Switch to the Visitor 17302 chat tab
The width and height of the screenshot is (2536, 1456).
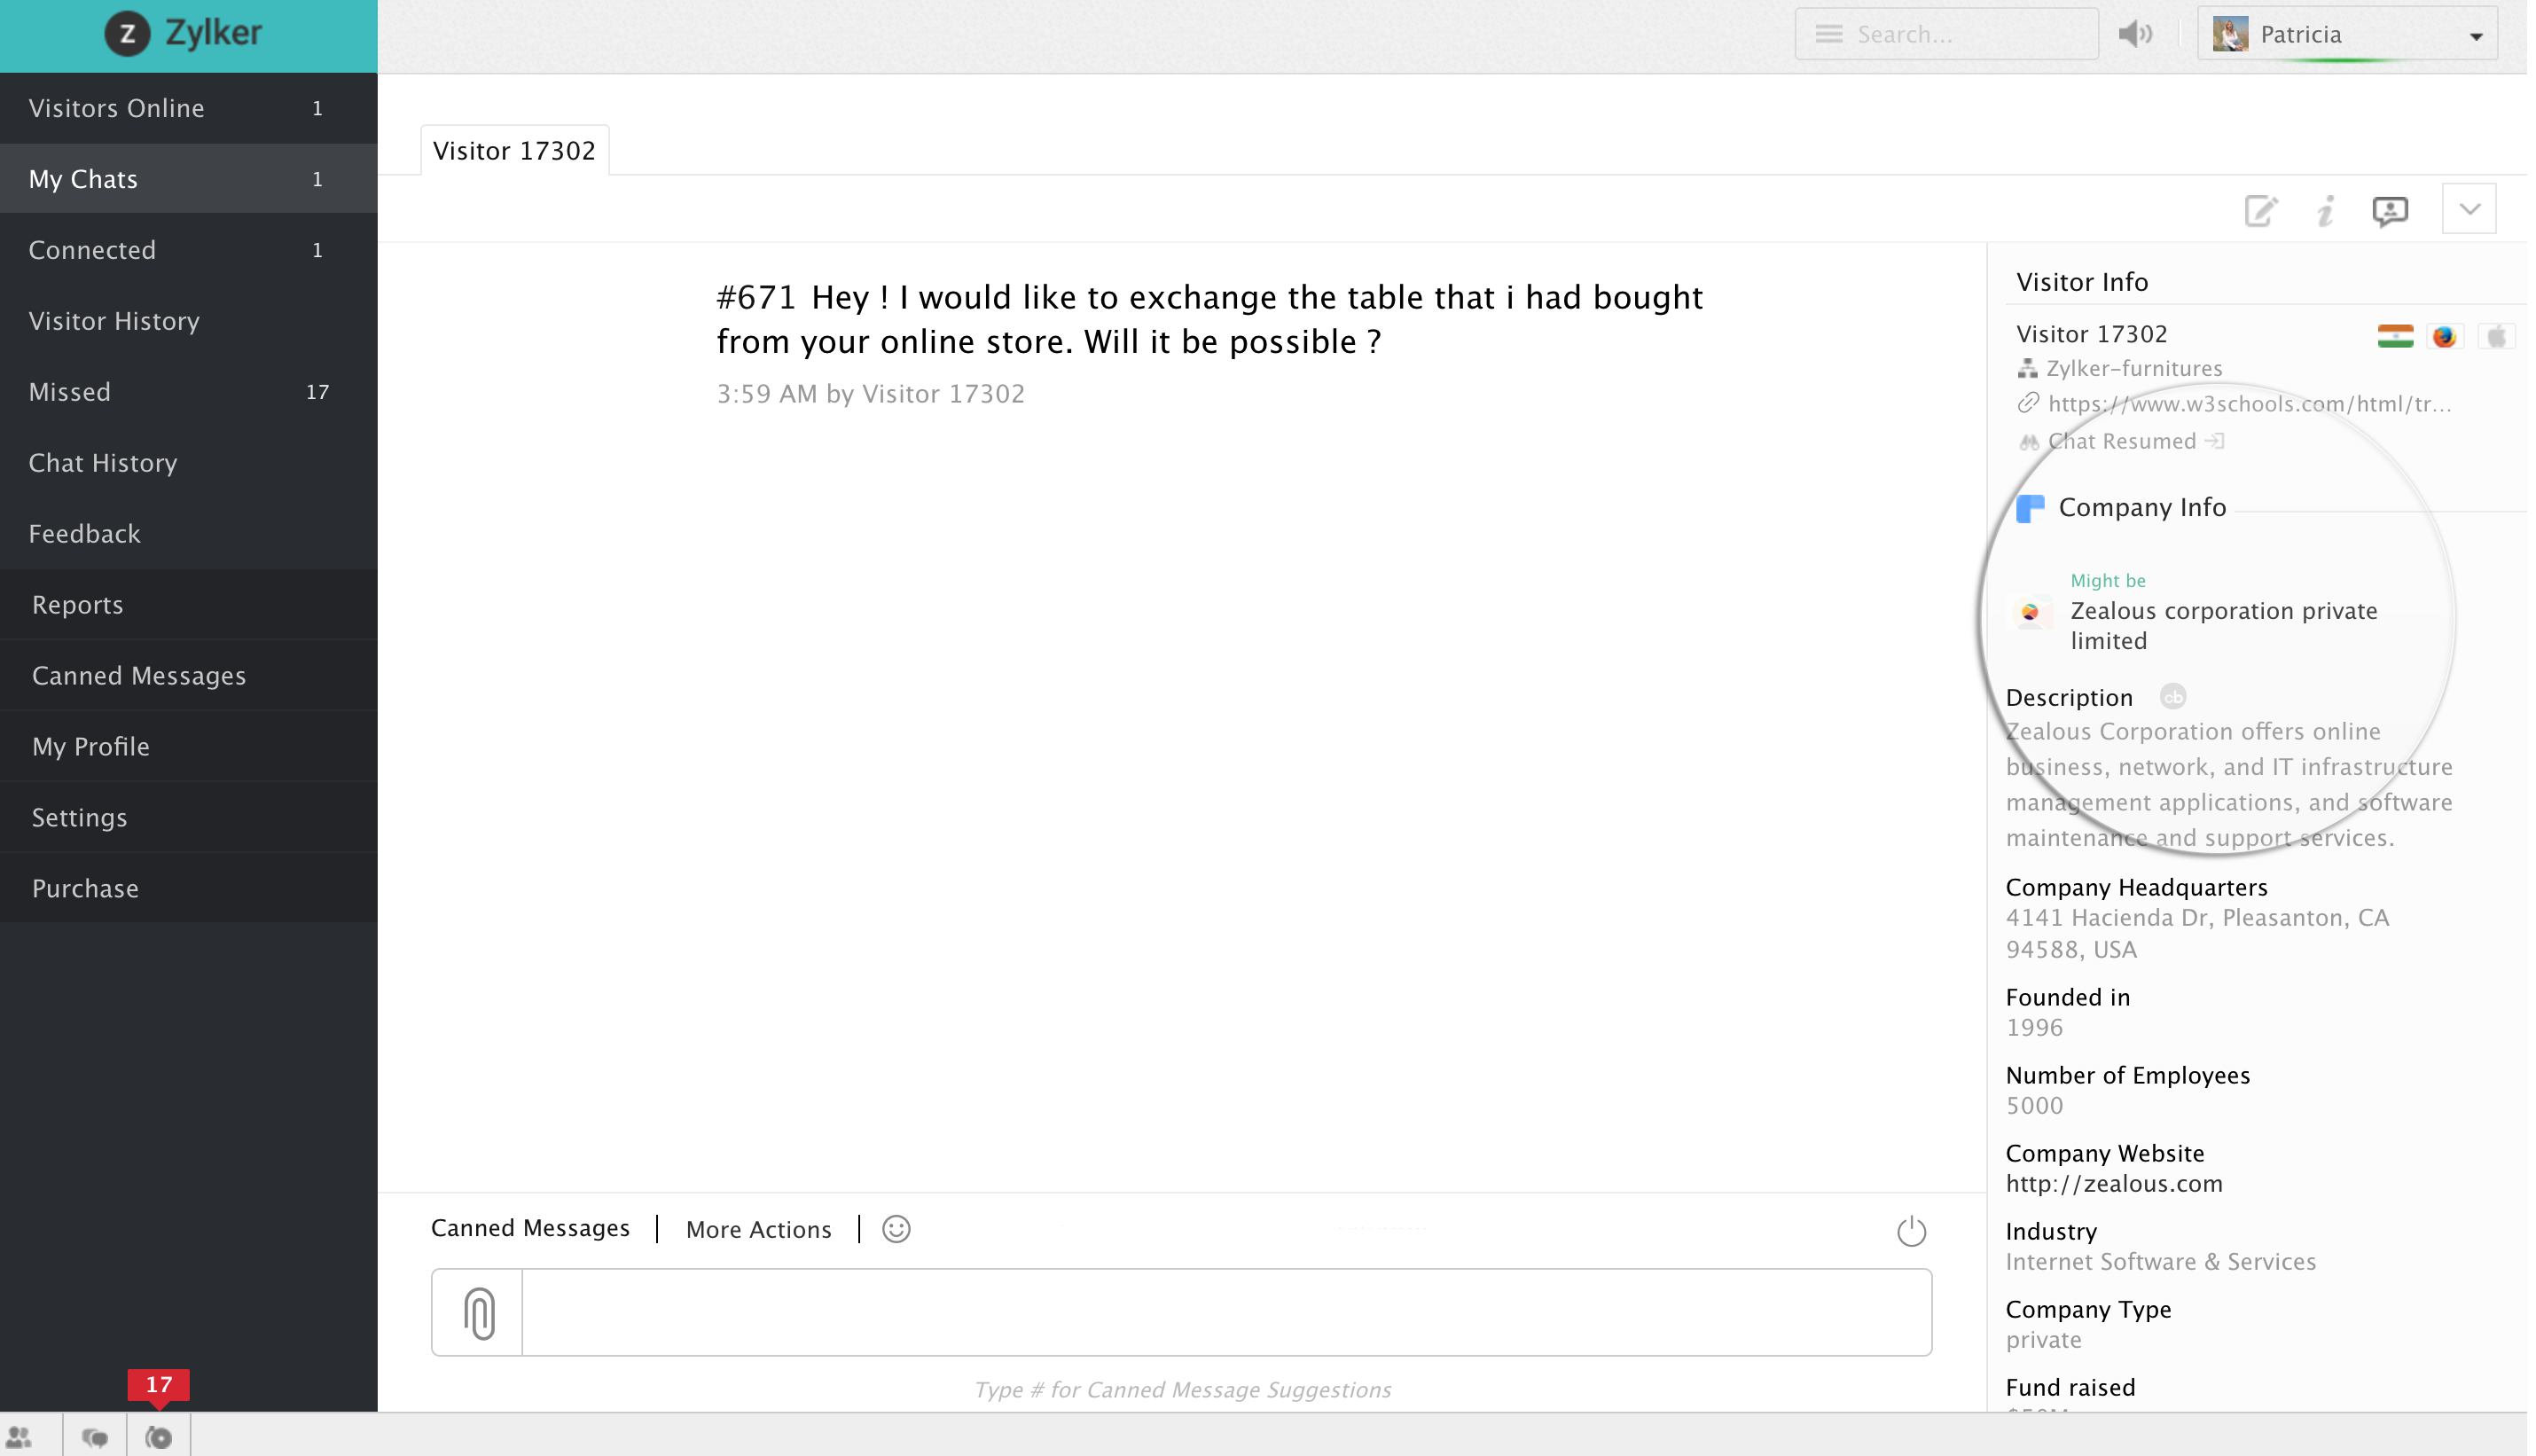pos(516,152)
